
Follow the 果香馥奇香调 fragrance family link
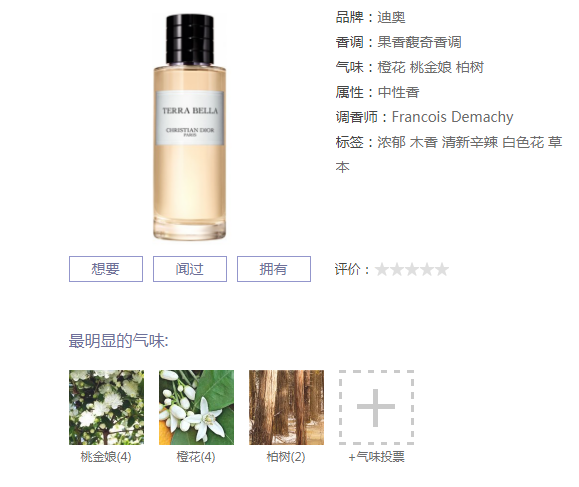pos(419,42)
